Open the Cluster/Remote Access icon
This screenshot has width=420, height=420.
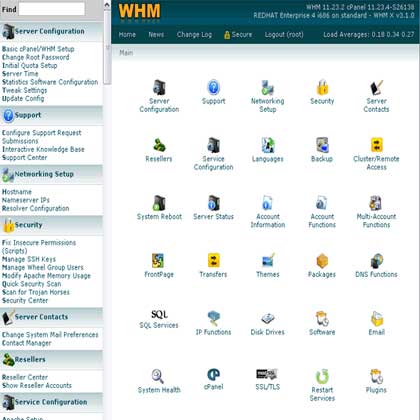click(376, 145)
